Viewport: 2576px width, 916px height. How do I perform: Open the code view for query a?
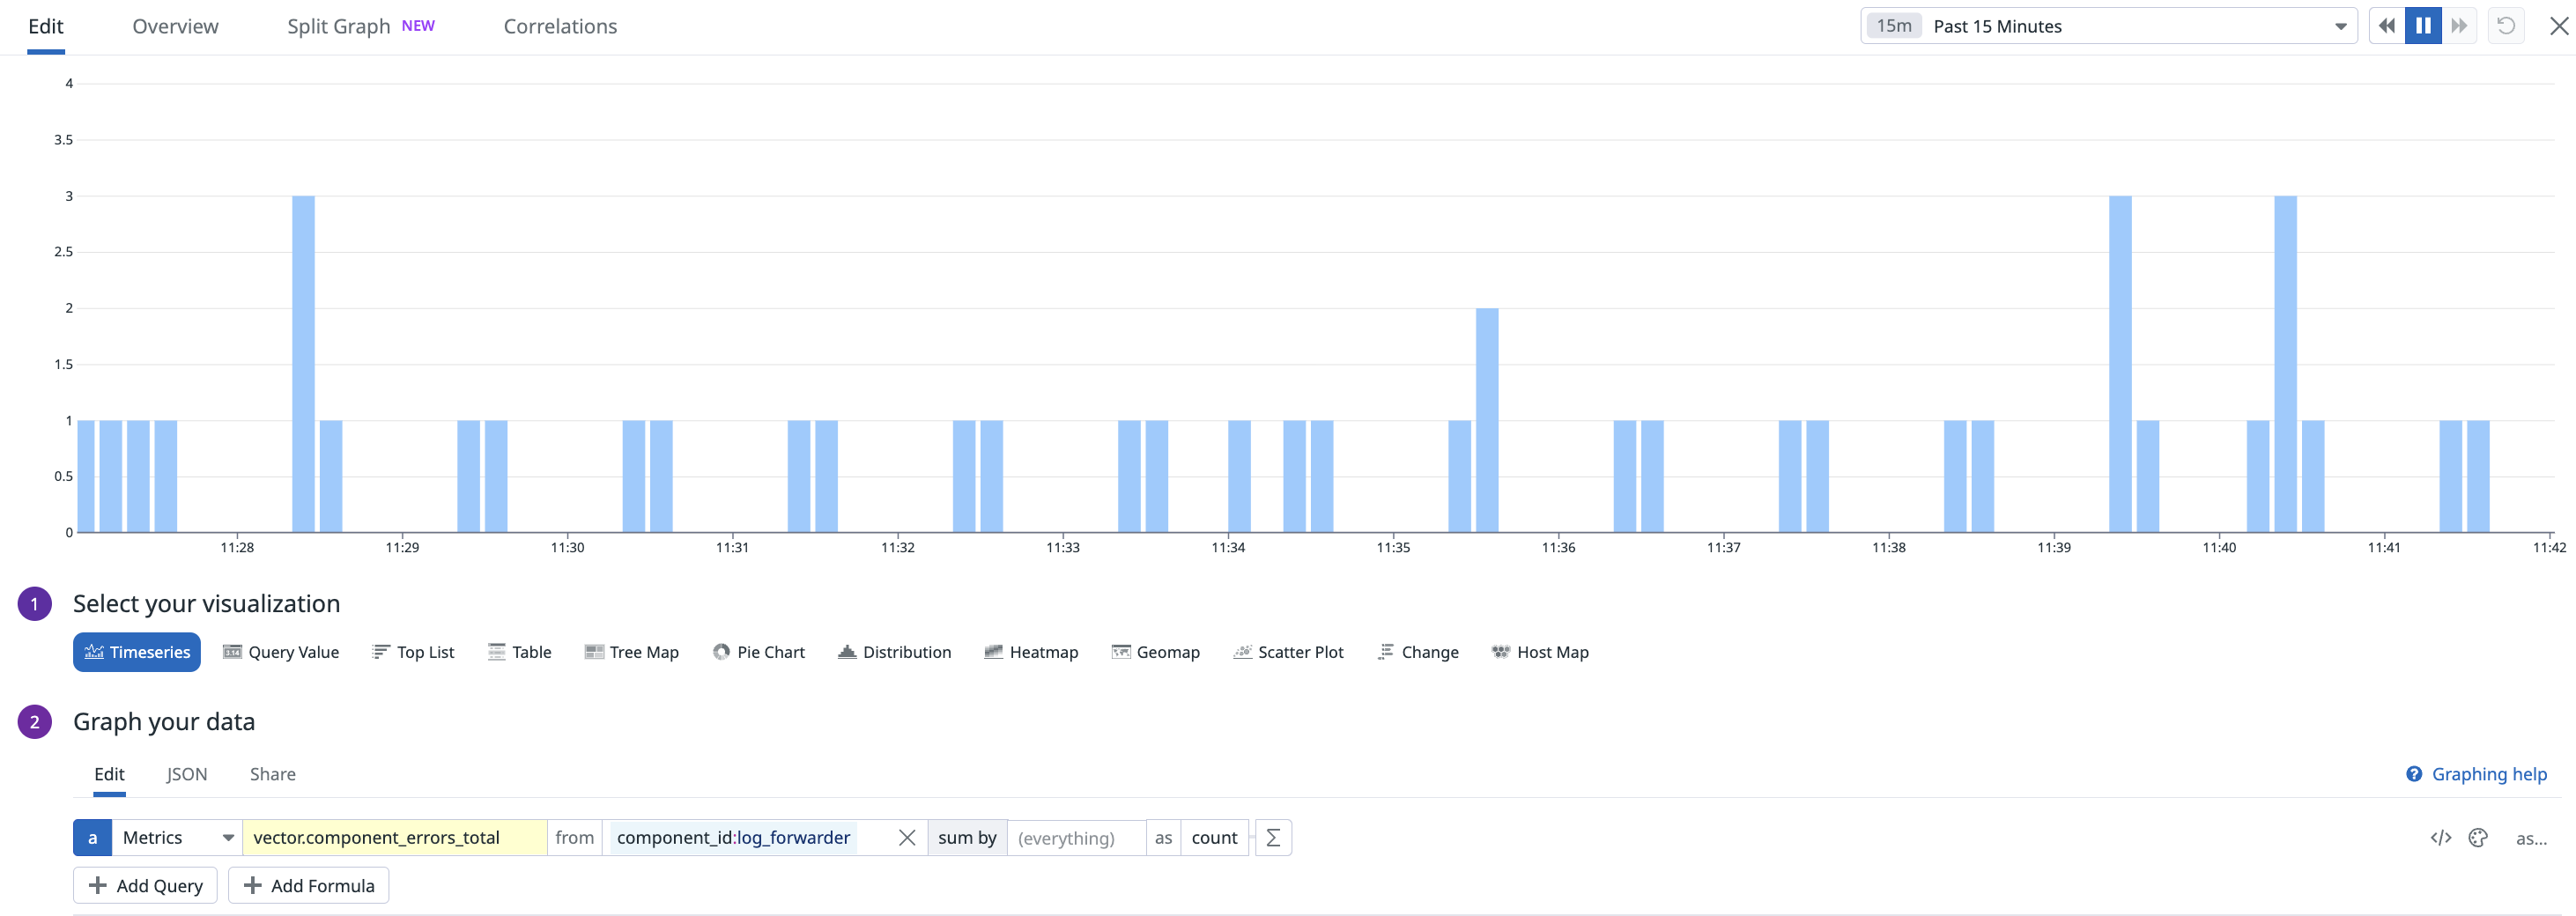[2440, 838]
